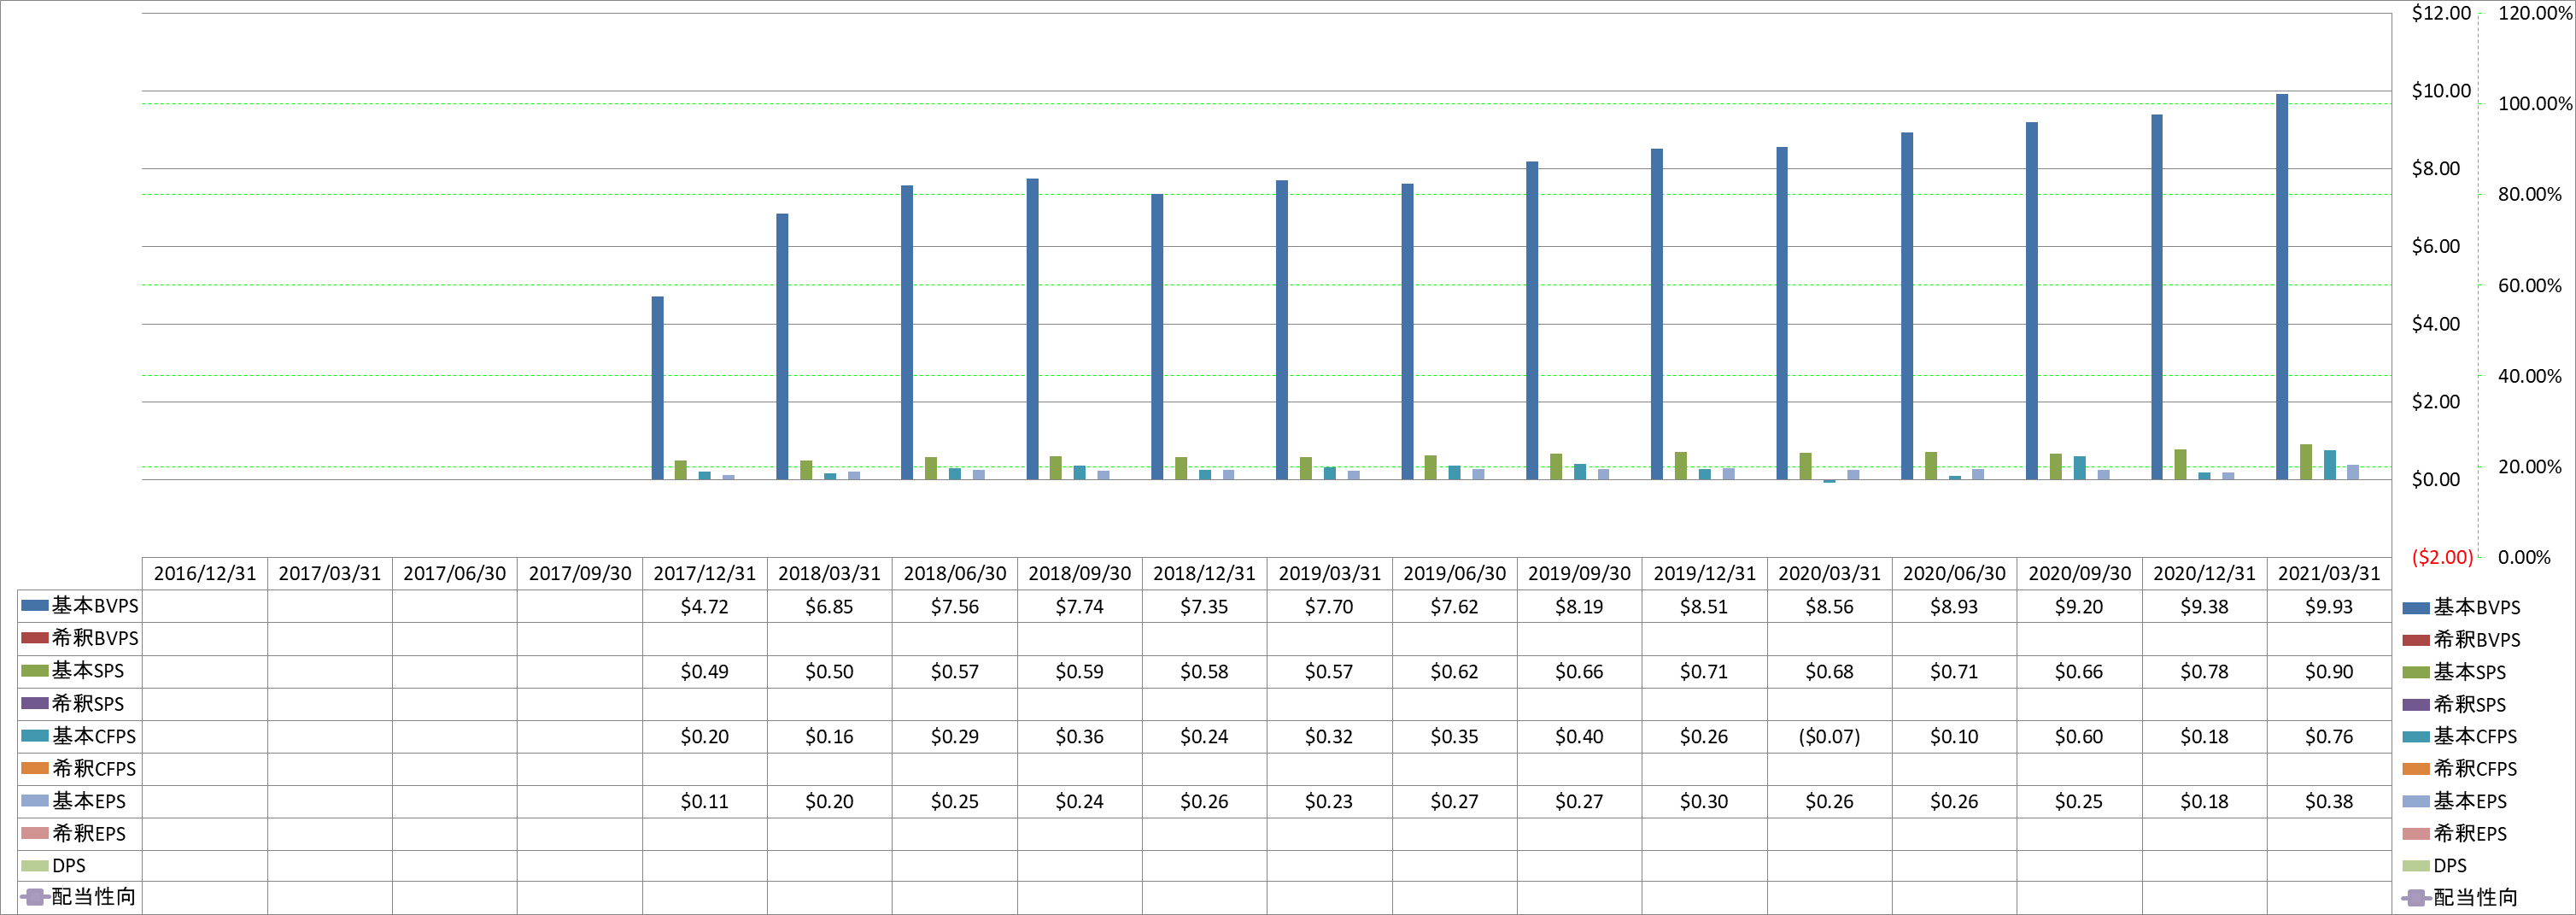Click the 希釈EPS label in the left legend
Viewport: 2576px width, 915px height.
click(x=89, y=833)
